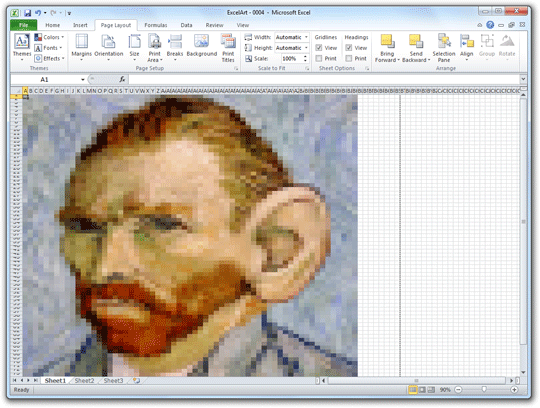Image resolution: width=540 pixels, height=408 pixels.
Task: Expand the formula bar
Action: (x=523, y=80)
